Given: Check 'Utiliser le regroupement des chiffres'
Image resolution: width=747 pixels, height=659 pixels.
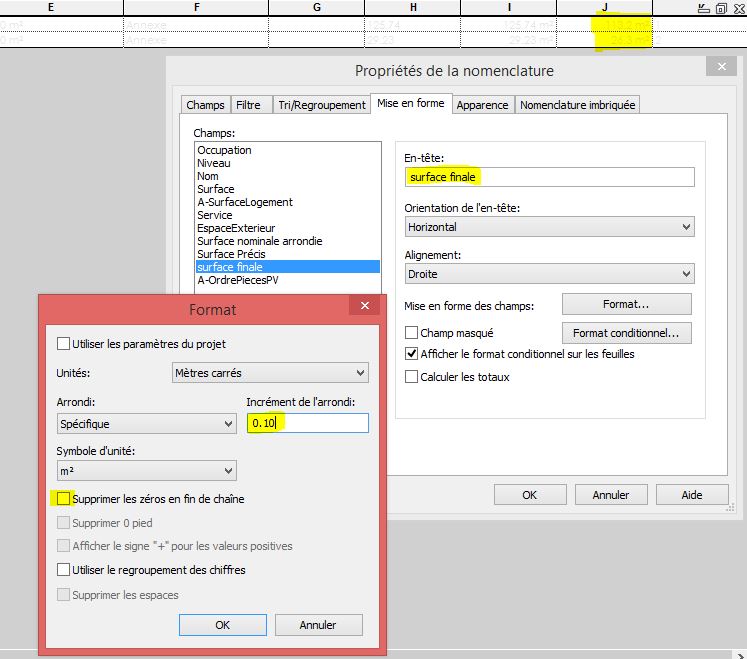Looking at the screenshot, I should click(x=64, y=570).
